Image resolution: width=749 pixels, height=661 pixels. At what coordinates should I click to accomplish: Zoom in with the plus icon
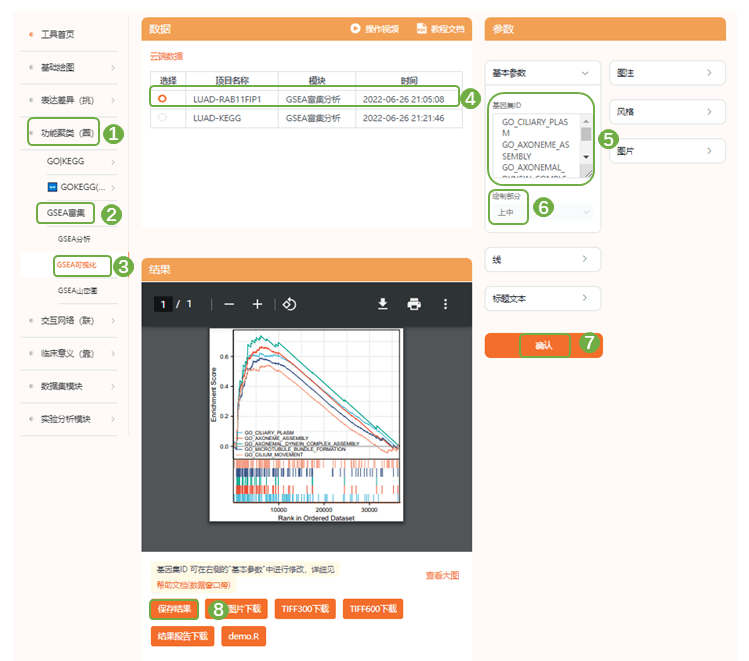pos(257,304)
